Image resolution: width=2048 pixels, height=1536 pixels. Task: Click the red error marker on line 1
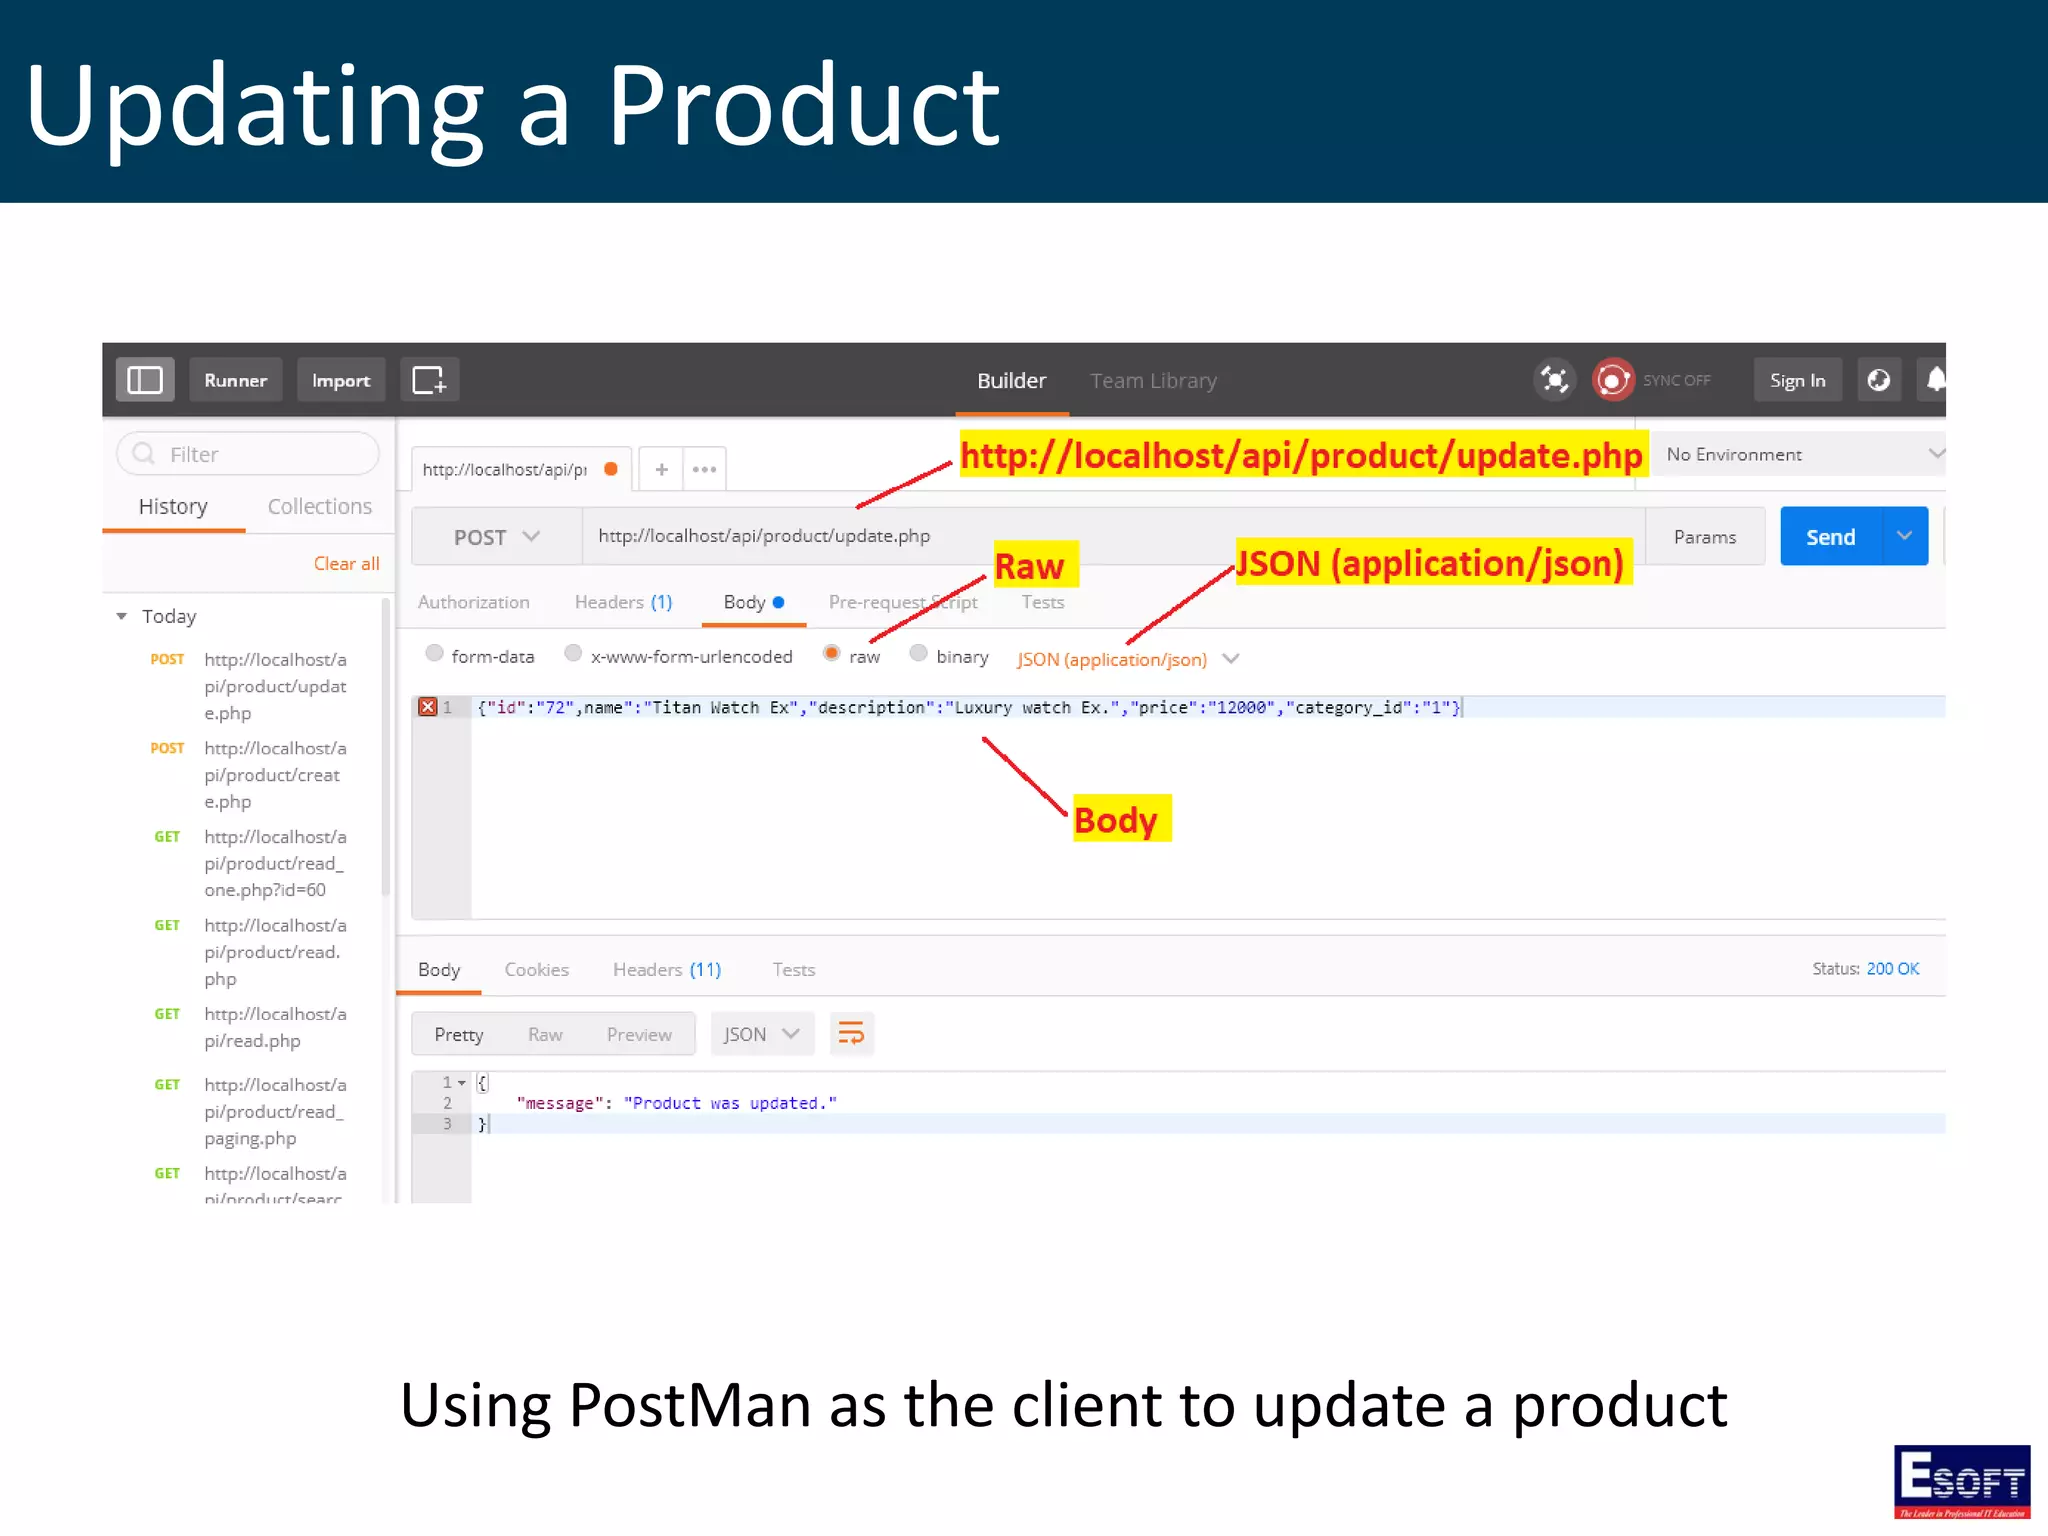[x=428, y=707]
